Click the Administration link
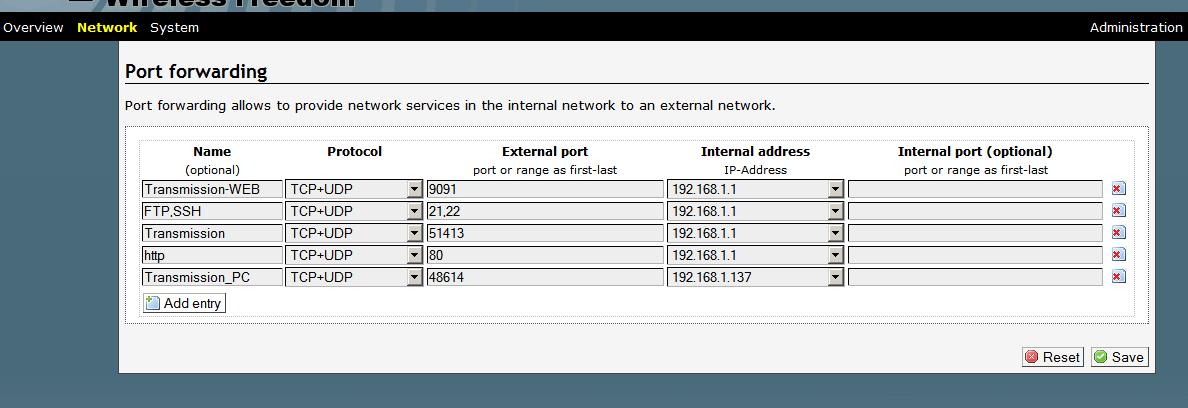The height and width of the screenshot is (408, 1188). coord(1136,28)
